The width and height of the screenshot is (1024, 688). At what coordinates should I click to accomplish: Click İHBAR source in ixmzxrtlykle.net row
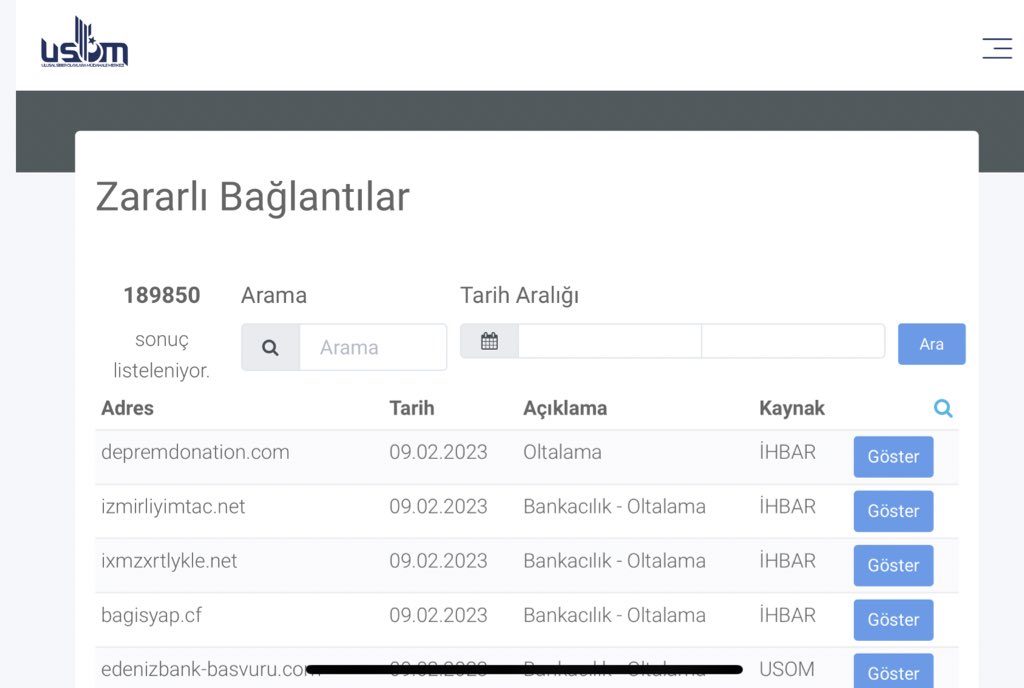click(787, 561)
